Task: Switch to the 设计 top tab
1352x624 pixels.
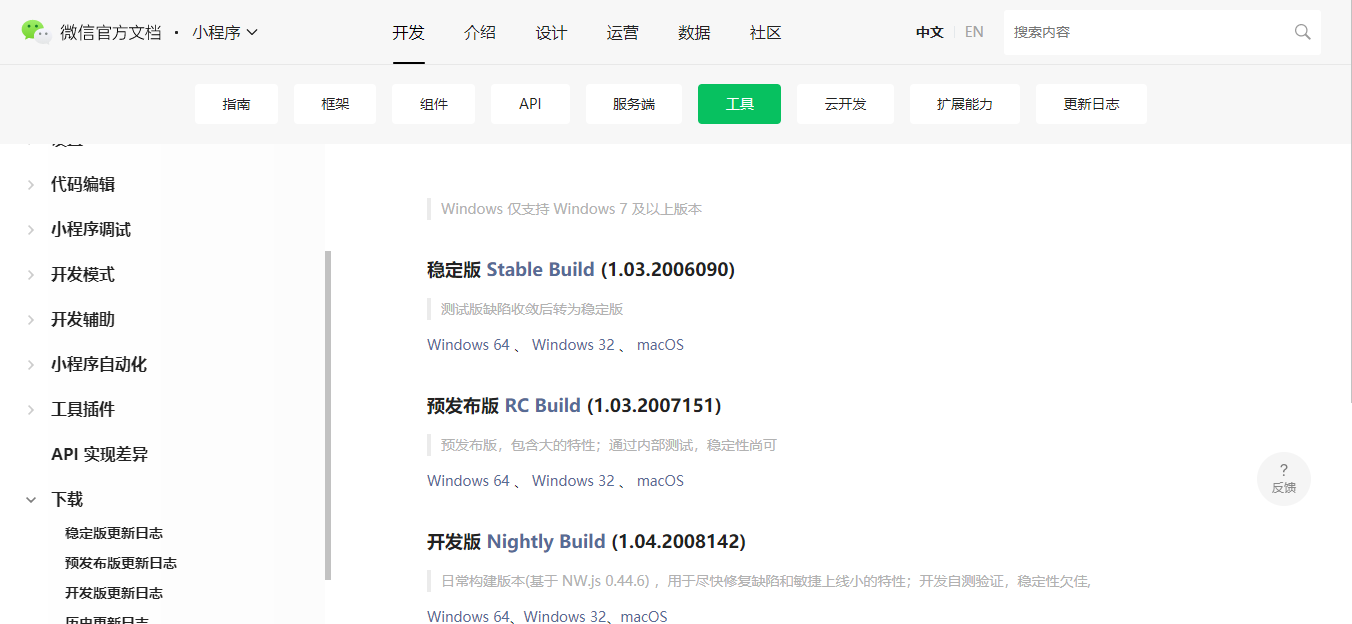Action: 551,32
